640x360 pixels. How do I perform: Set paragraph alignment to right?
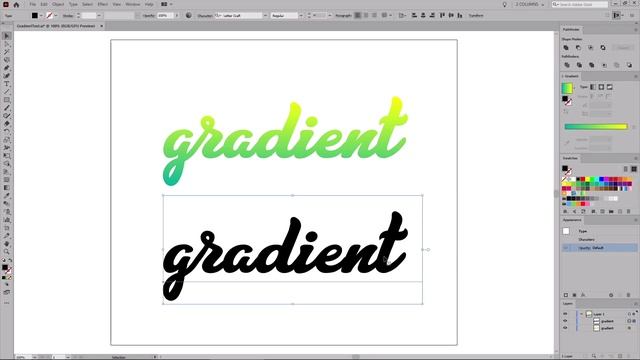point(375,16)
